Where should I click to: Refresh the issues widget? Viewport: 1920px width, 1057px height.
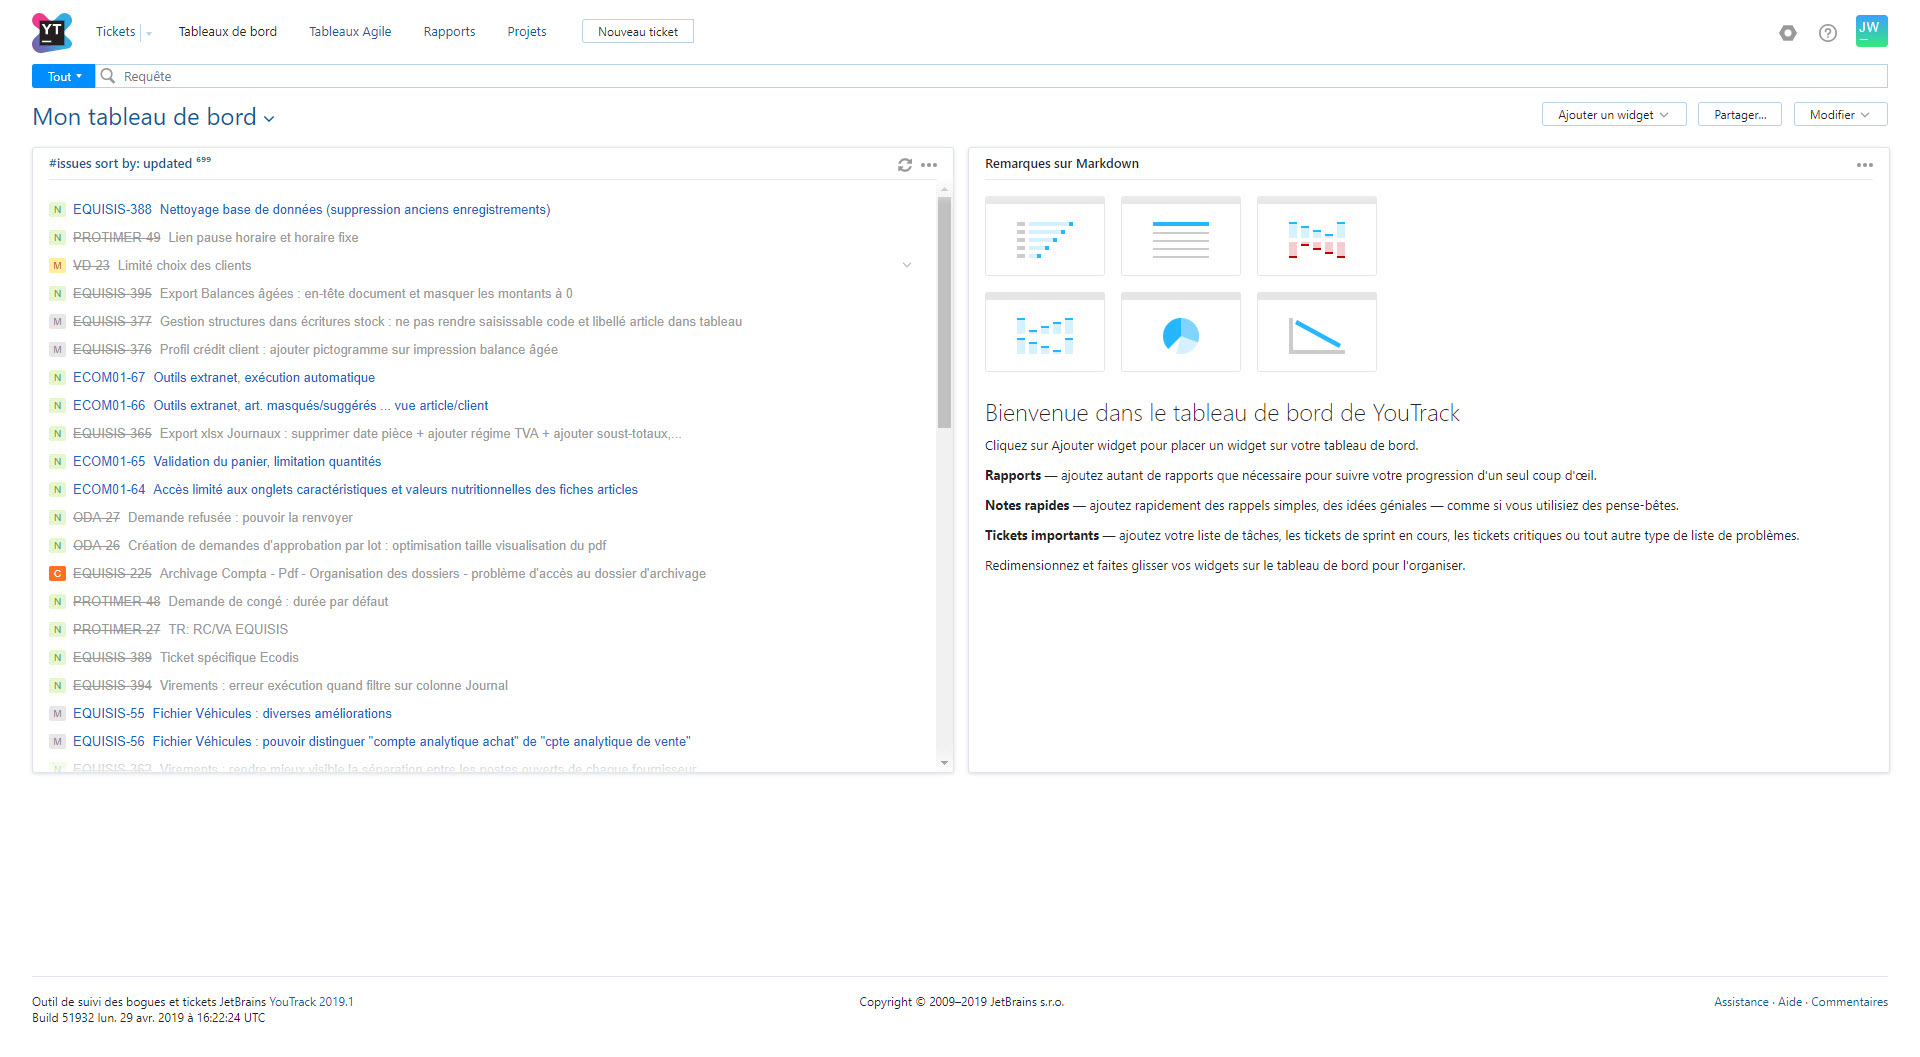pos(905,165)
